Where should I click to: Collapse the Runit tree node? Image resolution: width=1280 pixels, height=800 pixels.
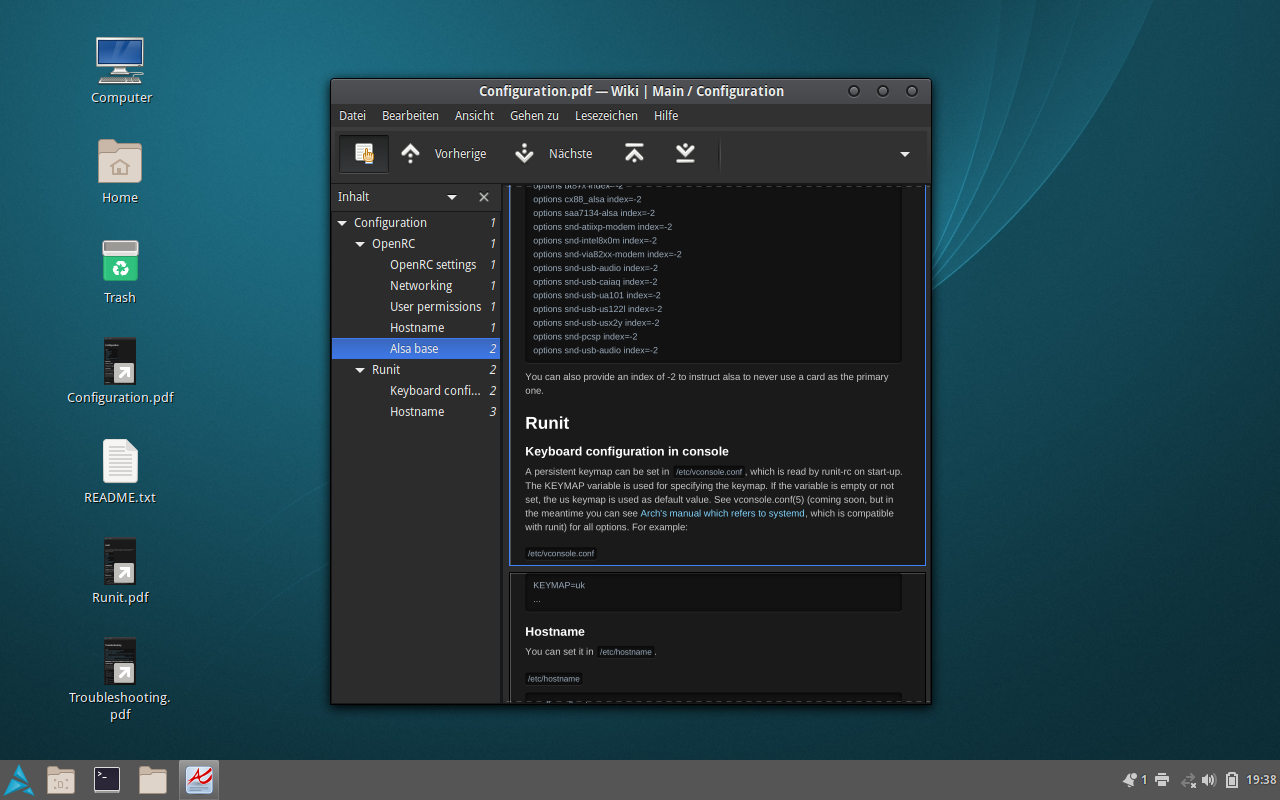click(361, 370)
